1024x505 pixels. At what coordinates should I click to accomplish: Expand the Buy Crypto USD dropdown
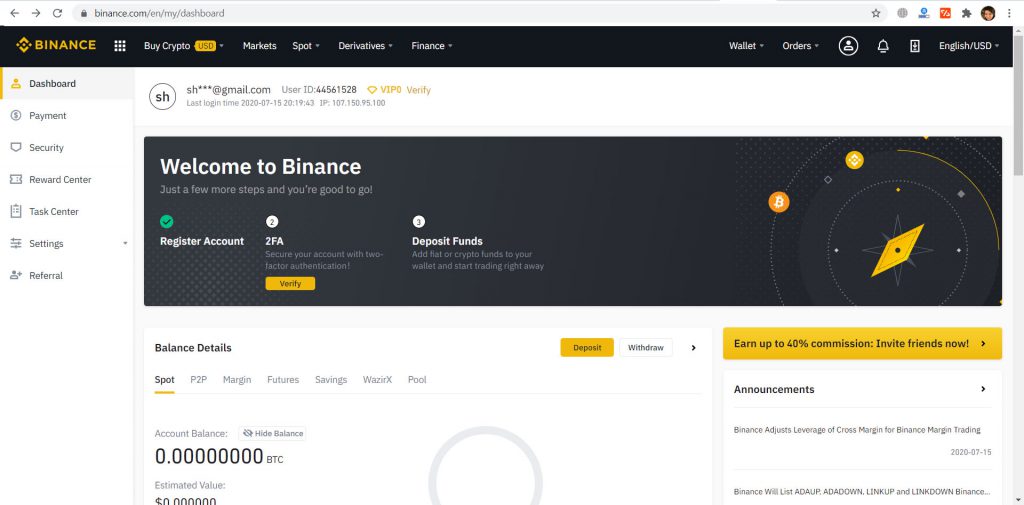pos(184,46)
